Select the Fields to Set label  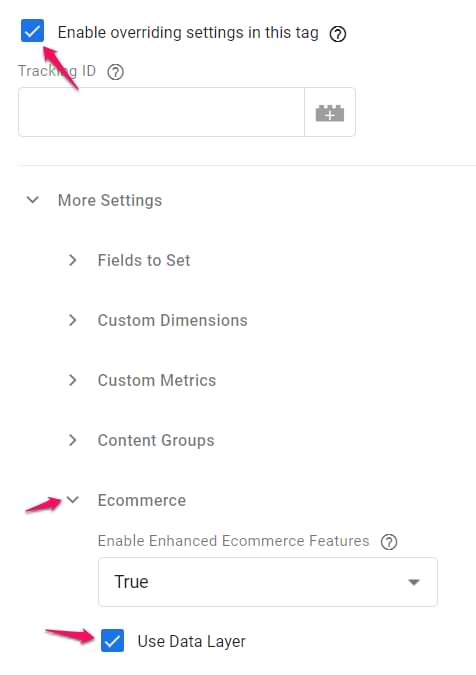144,260
